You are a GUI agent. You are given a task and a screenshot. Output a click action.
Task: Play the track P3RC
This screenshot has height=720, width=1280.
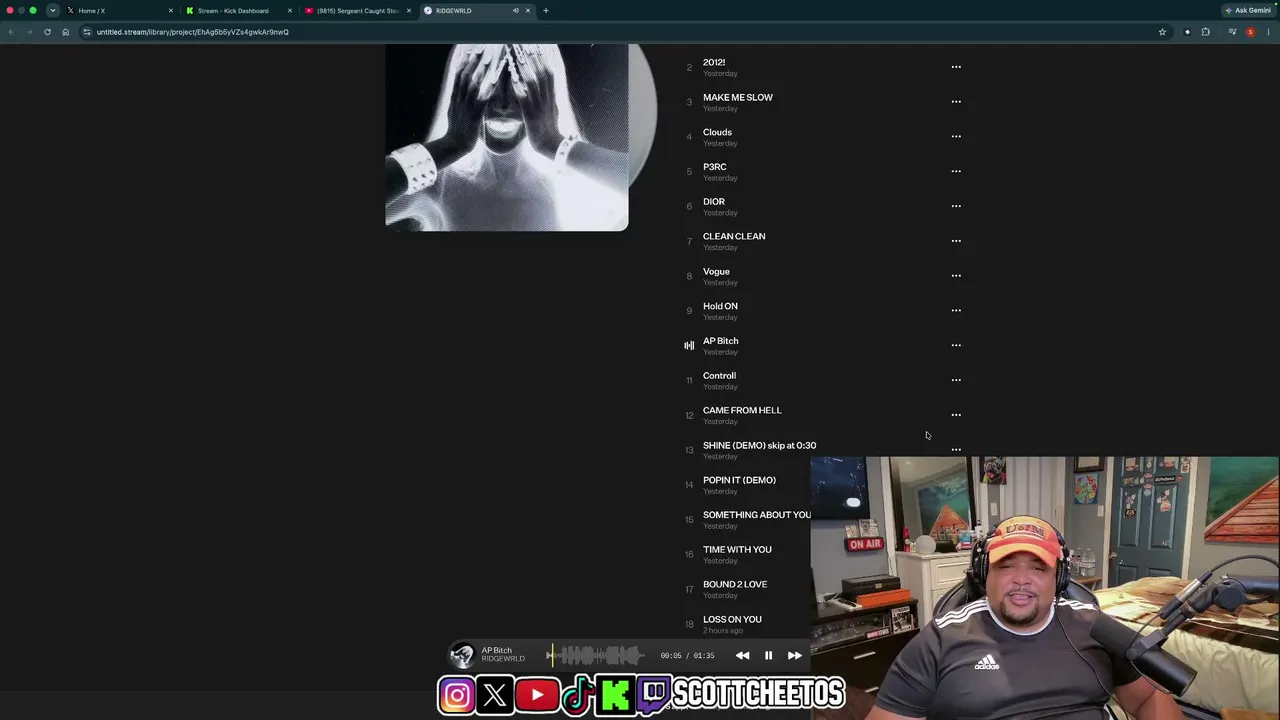click(714, 167)
